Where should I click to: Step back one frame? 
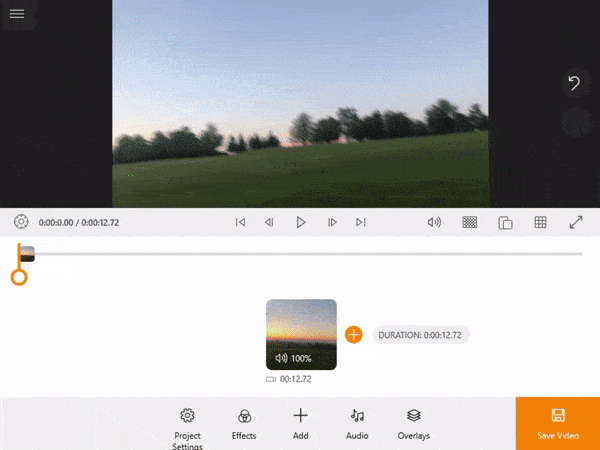269,222
